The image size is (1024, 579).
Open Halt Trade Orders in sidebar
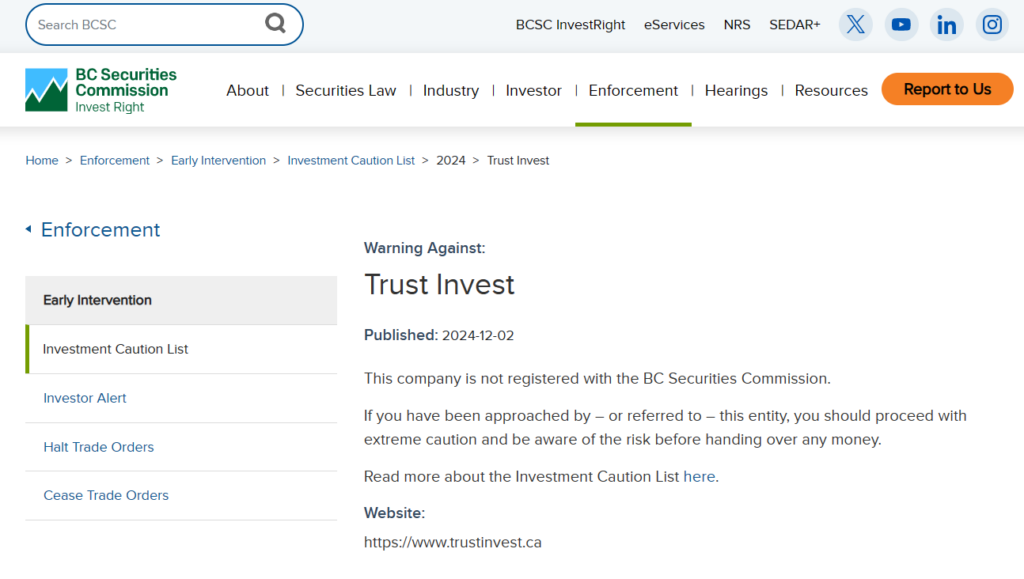click(x=181, y=447)
